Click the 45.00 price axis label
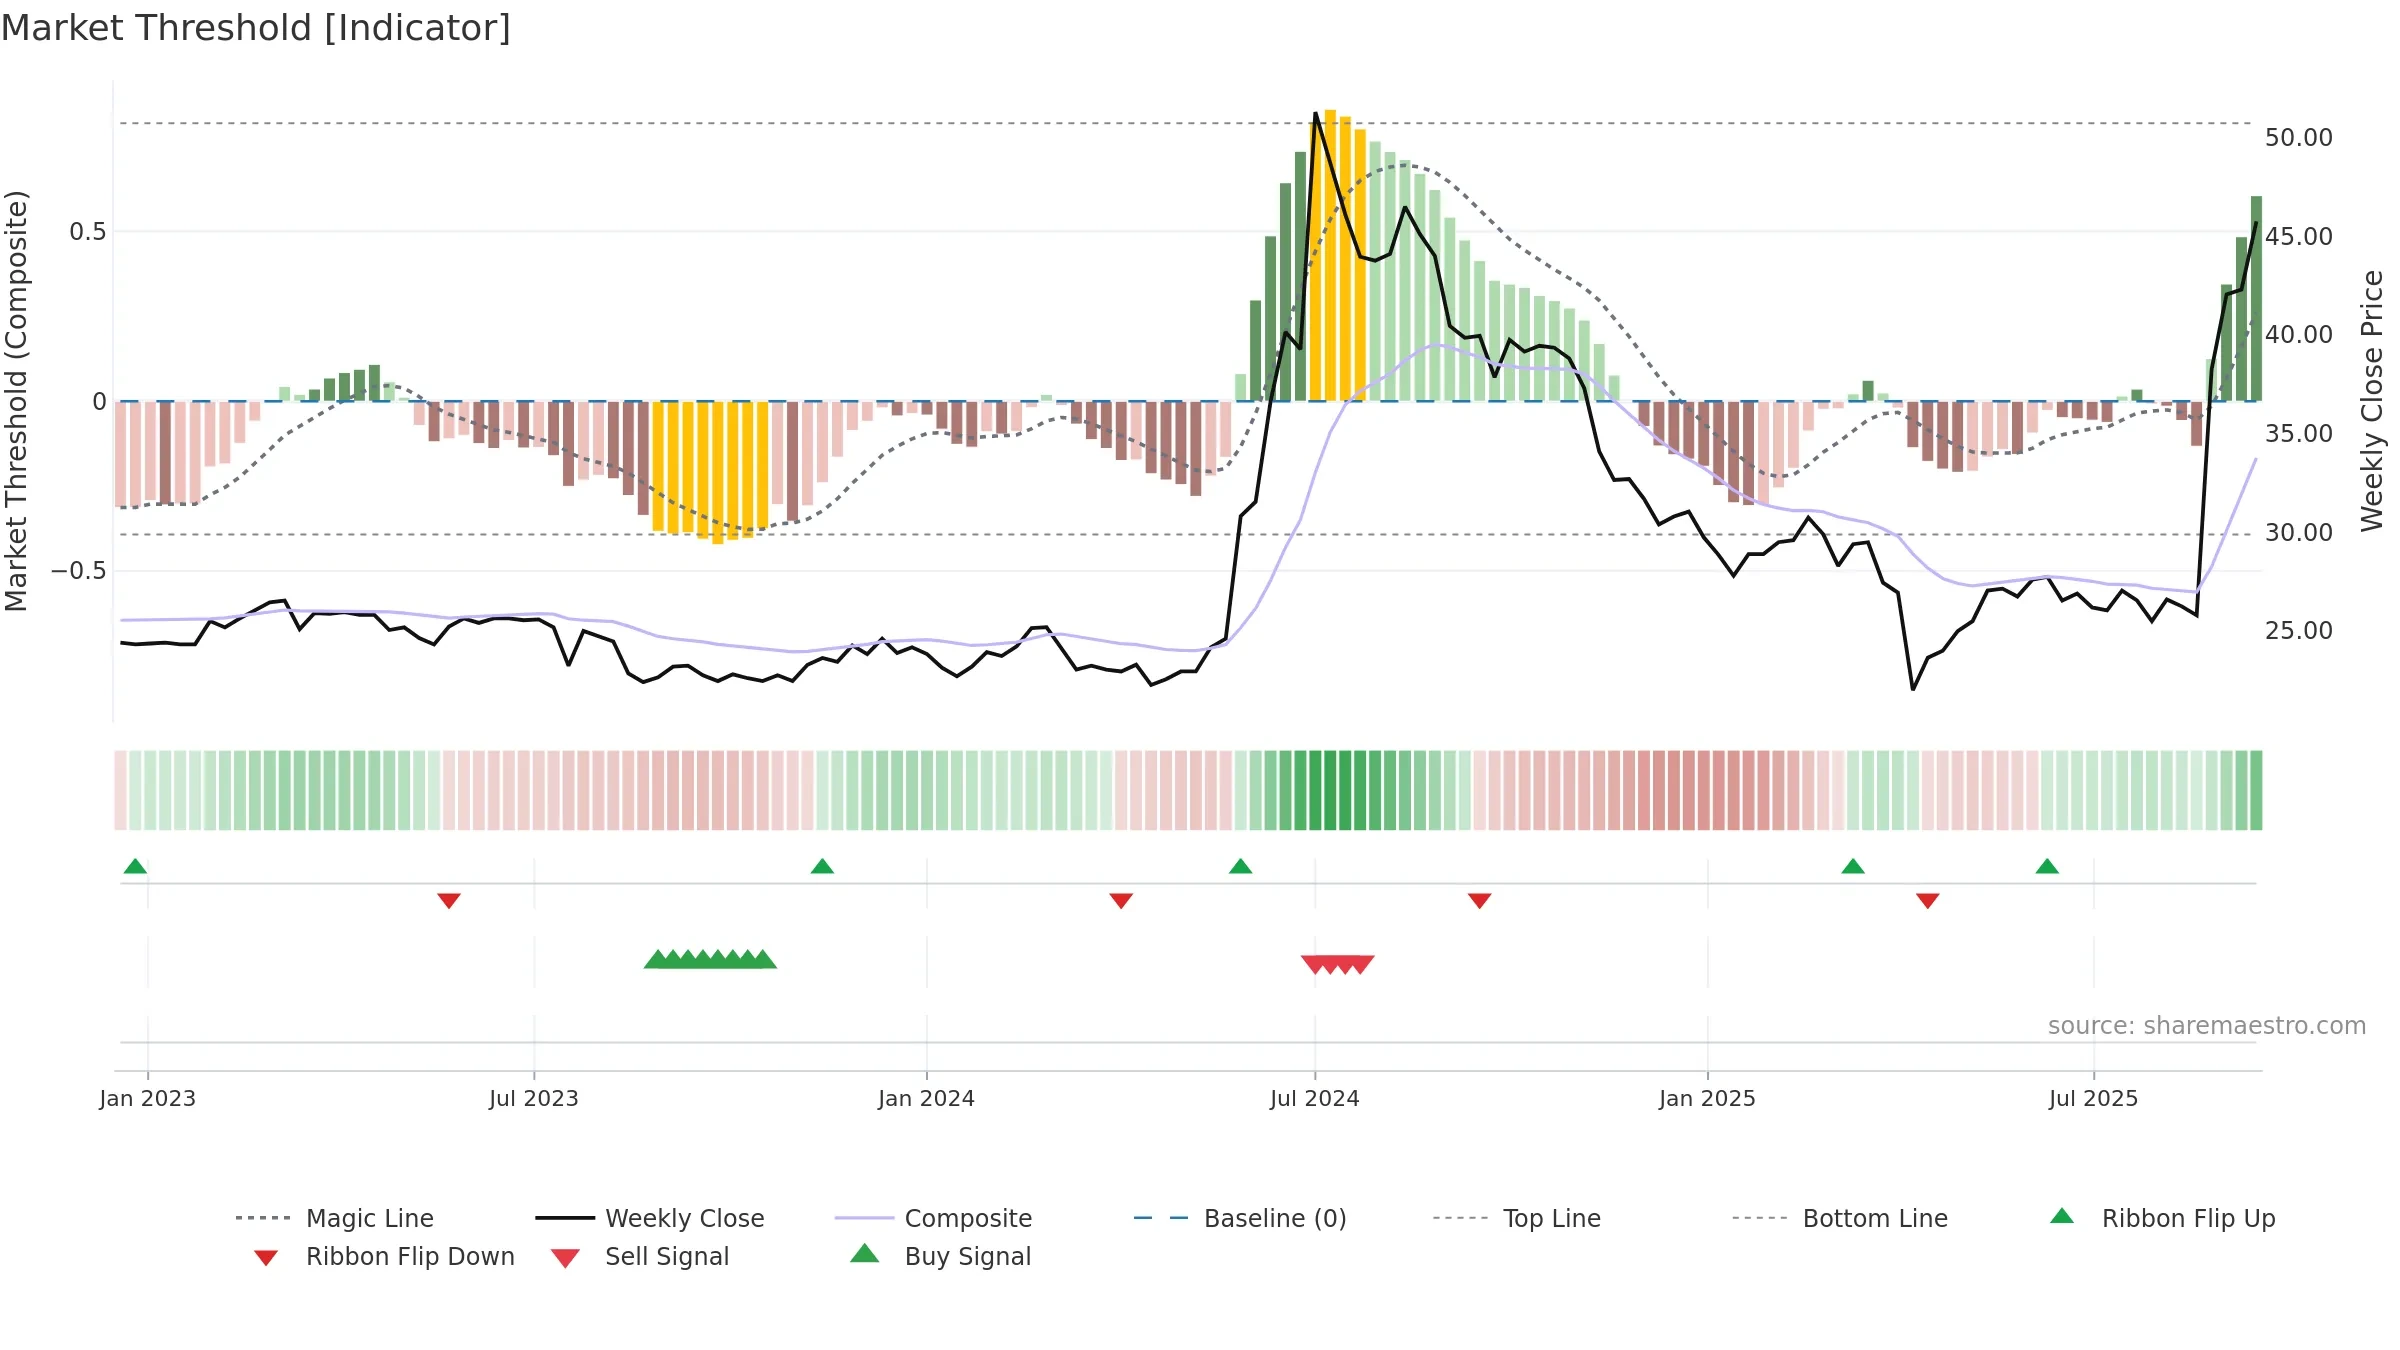Image resolution: width=2400 pixels, height=1350 pixels. point(2299,237)
